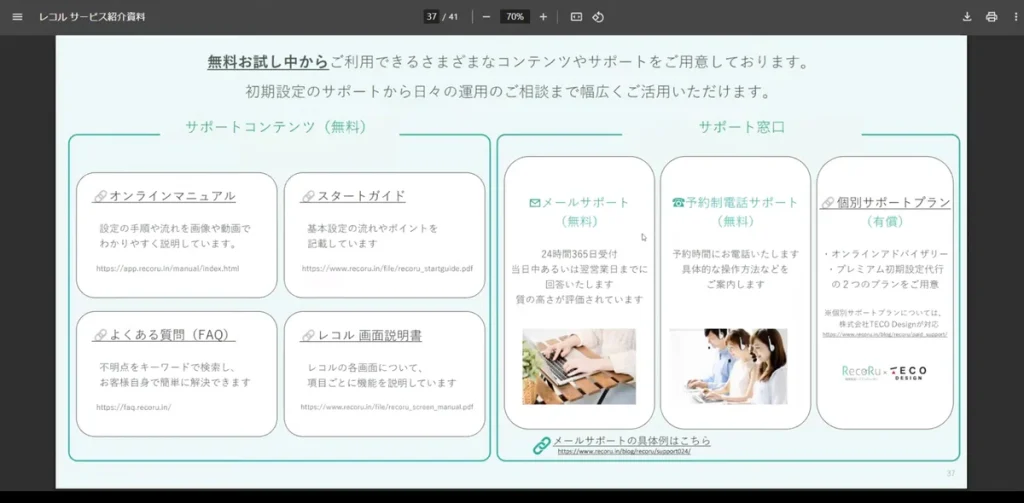
Task: Open the recoru_screen_manual.pdf link
Action: pyautogui.click(x=387, y=407)
